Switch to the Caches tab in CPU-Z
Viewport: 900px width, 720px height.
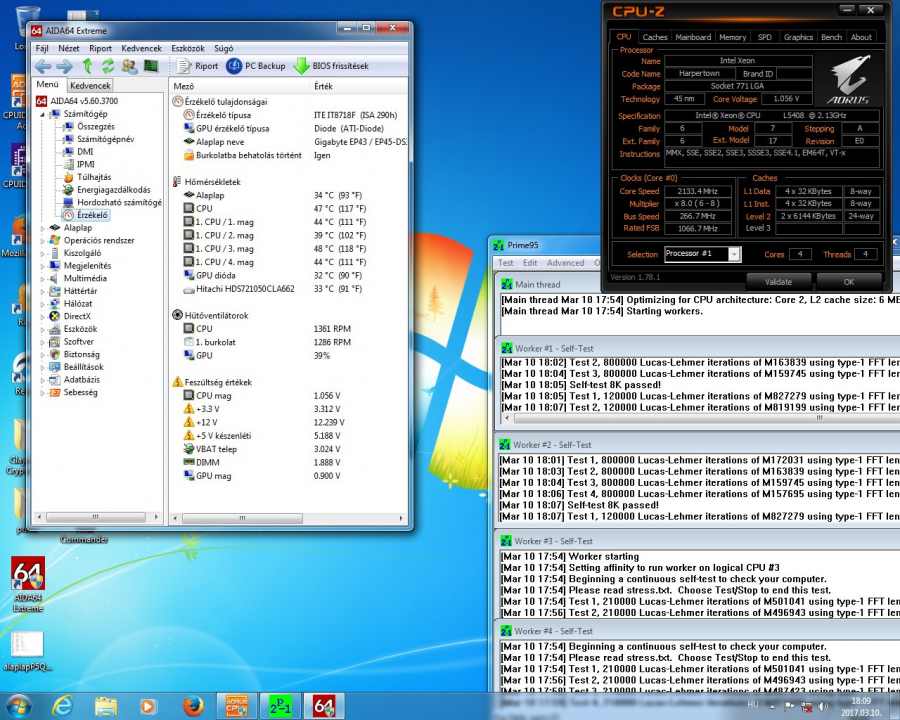(x=654, y=37)
